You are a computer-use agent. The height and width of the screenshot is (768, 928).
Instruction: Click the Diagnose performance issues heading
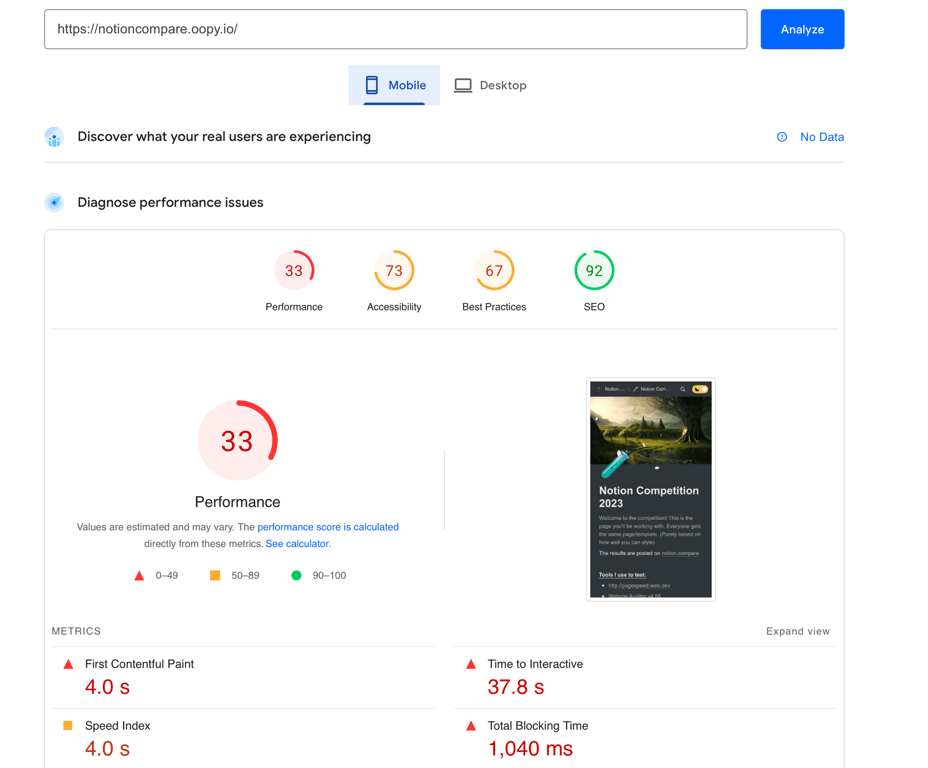tap(170, 202)
